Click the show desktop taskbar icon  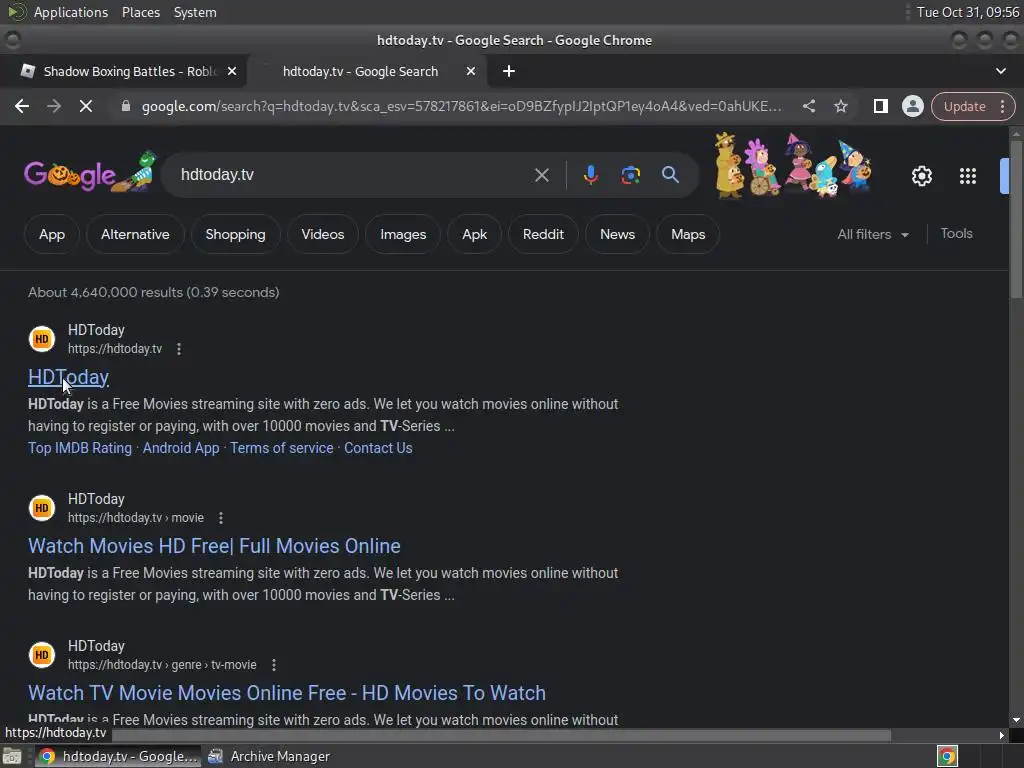click(x=12, y=756)
